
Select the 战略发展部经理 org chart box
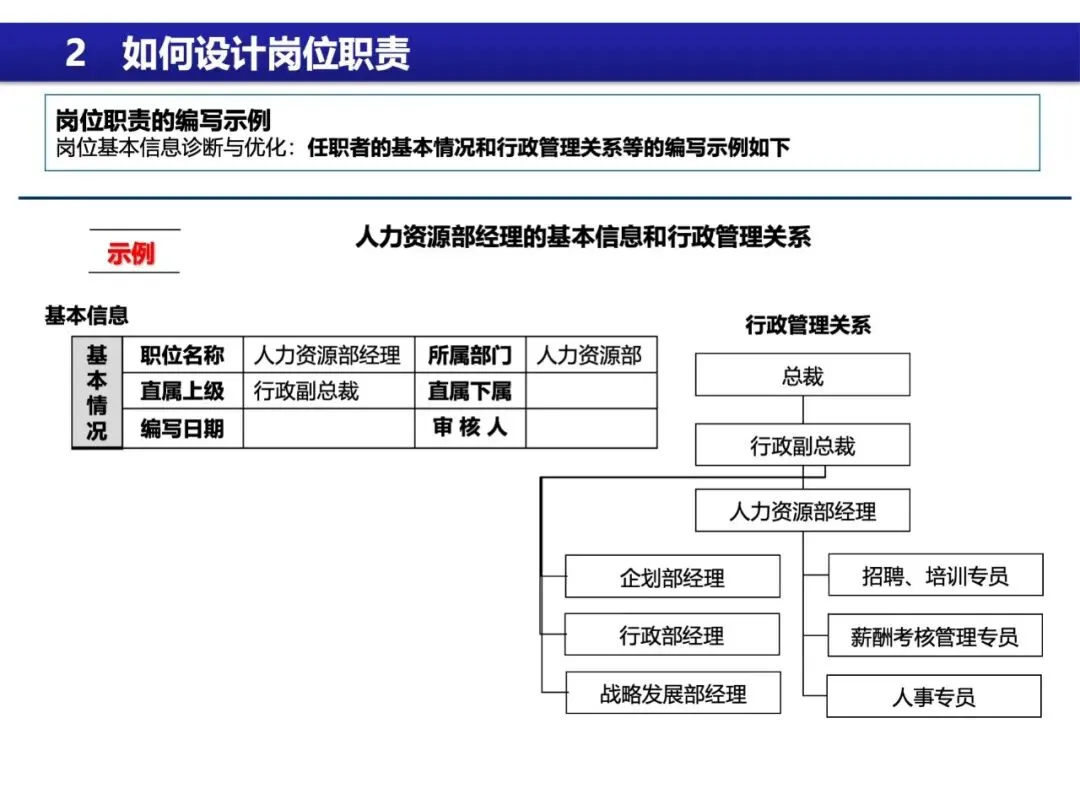pyautogui.click(x=673, y=693)
